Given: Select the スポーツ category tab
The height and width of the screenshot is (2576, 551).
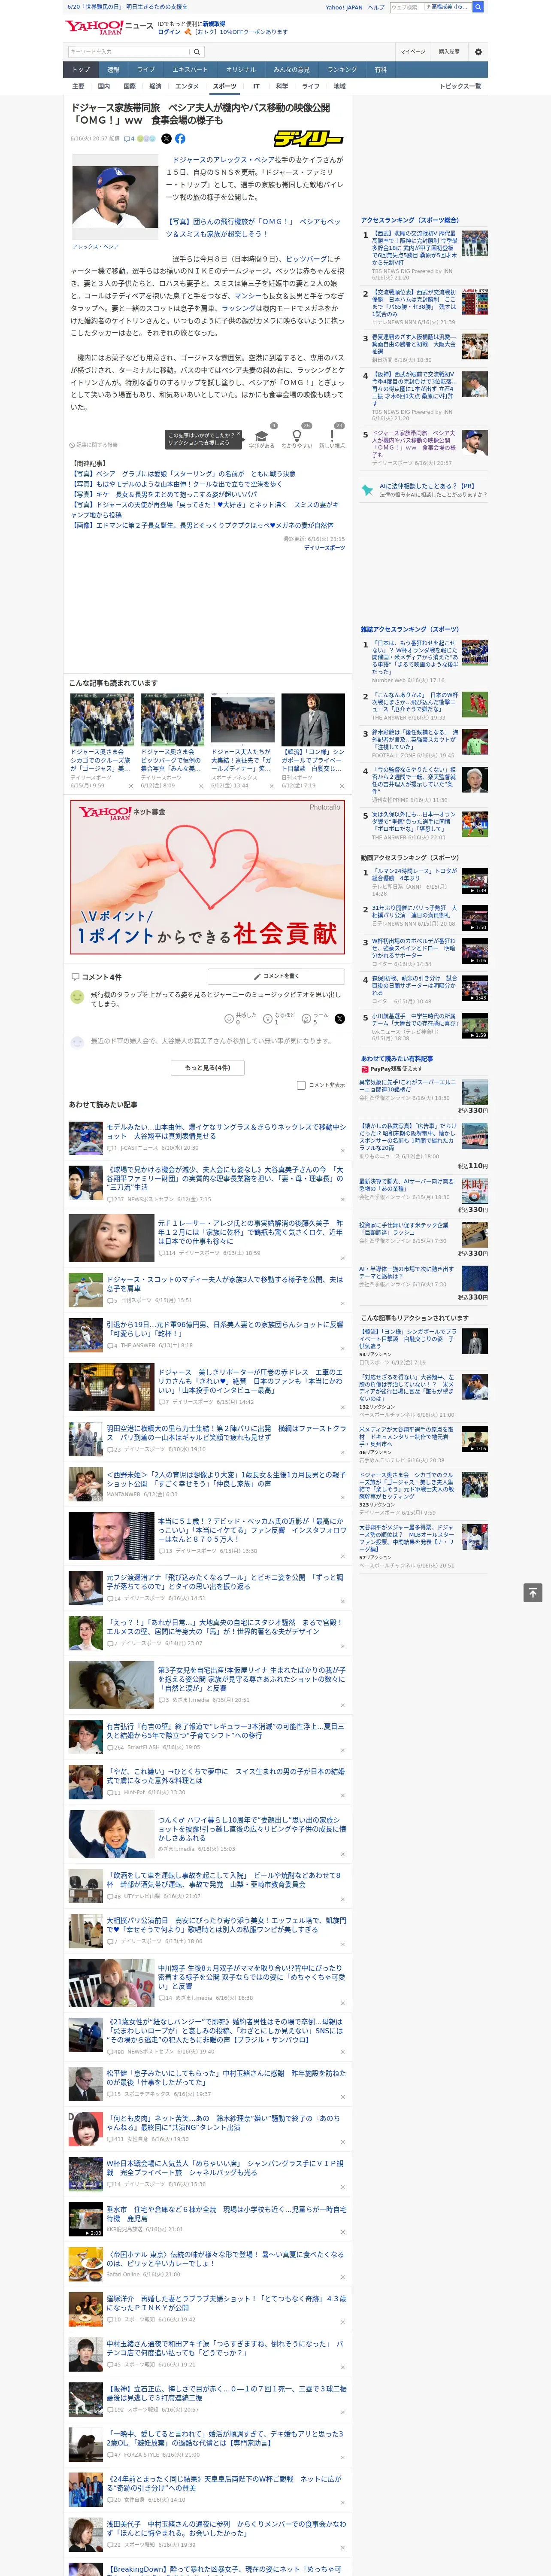Looking at the screenshot, I should [225, 86].
